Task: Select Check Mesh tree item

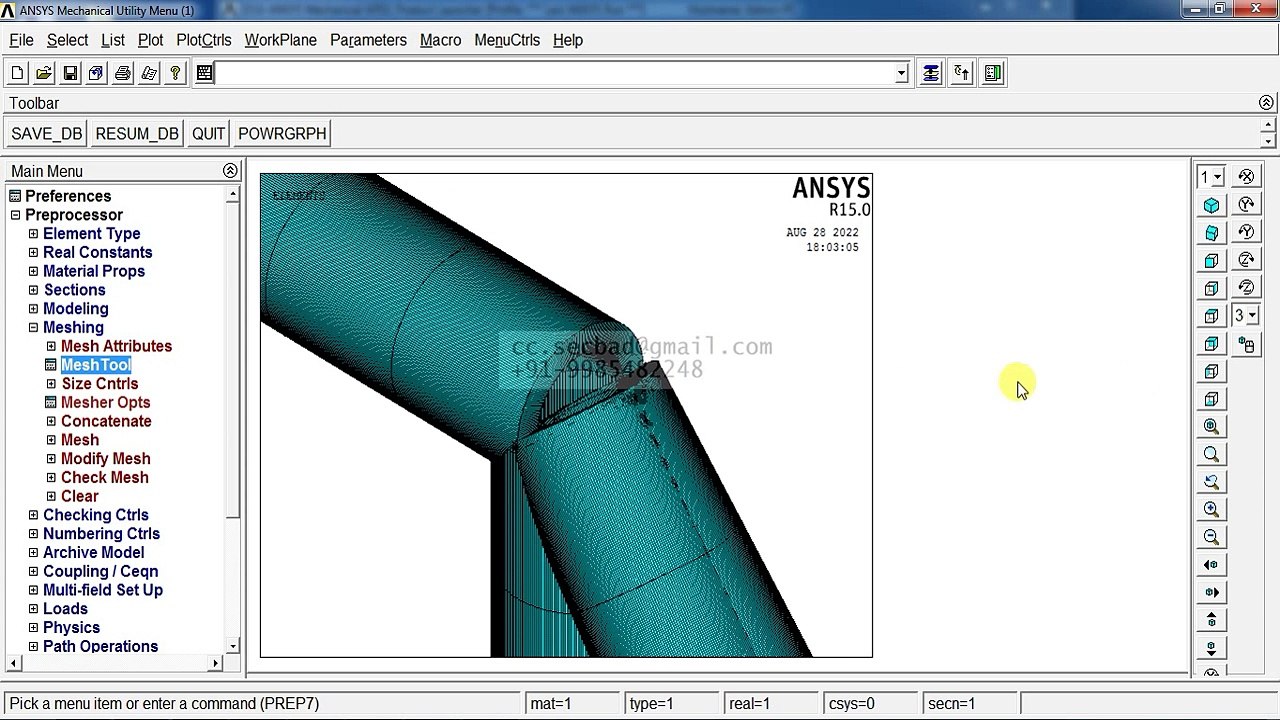Action: coord(104,478)
